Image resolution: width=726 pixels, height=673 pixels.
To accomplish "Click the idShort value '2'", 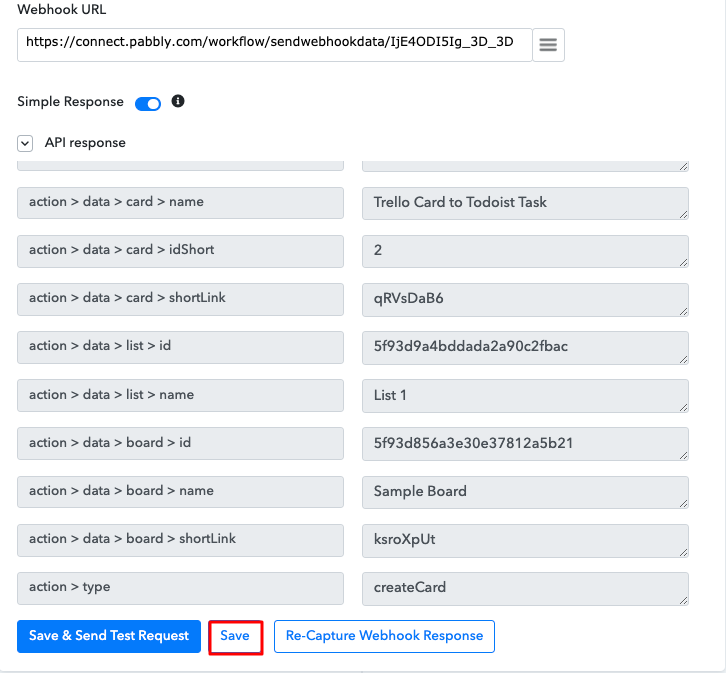I will (x=525, y=251).
